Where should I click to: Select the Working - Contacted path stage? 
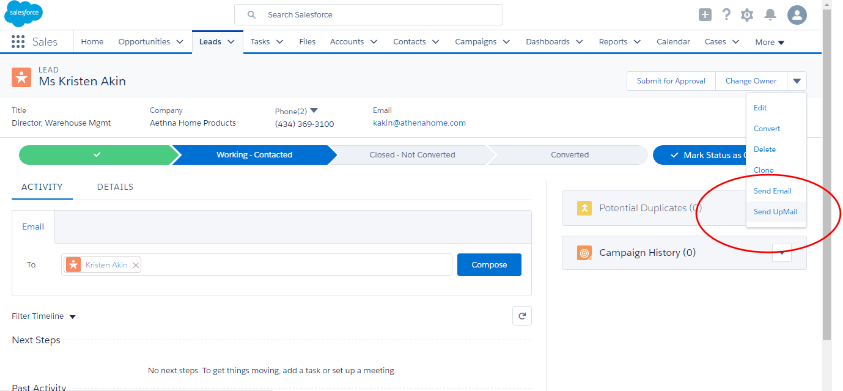point(254,155)
